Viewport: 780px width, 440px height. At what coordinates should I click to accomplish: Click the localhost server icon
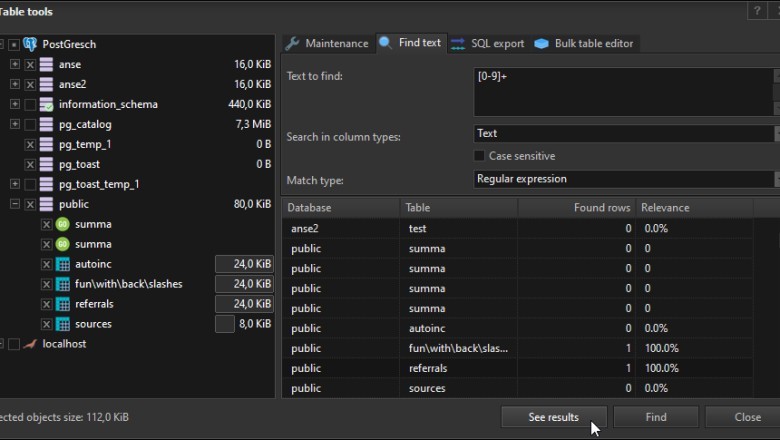point(30,344)
